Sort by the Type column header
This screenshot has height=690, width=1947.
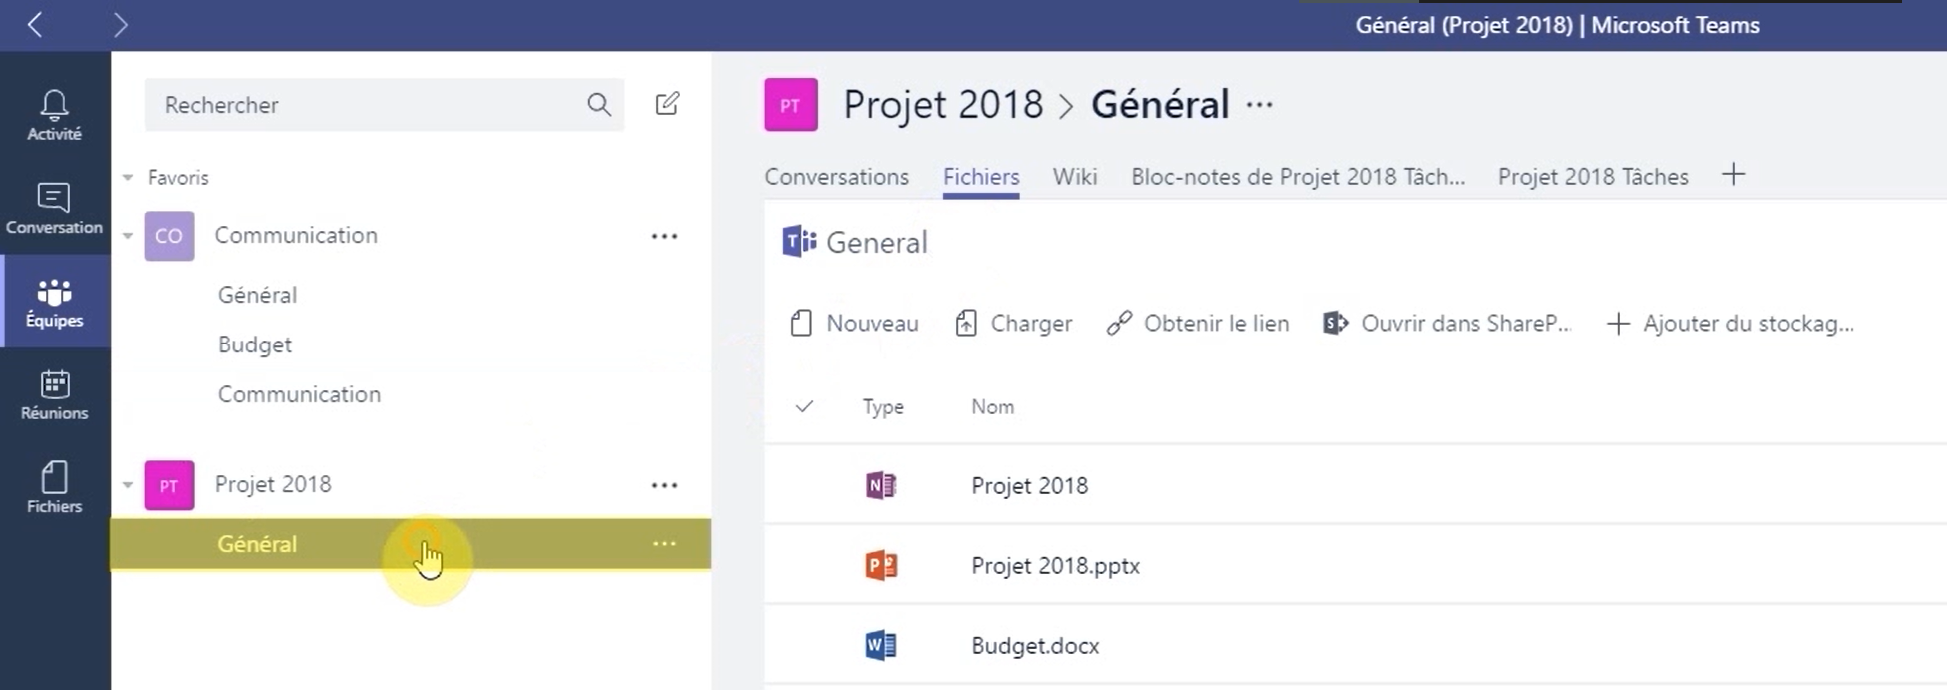(883, 407)
